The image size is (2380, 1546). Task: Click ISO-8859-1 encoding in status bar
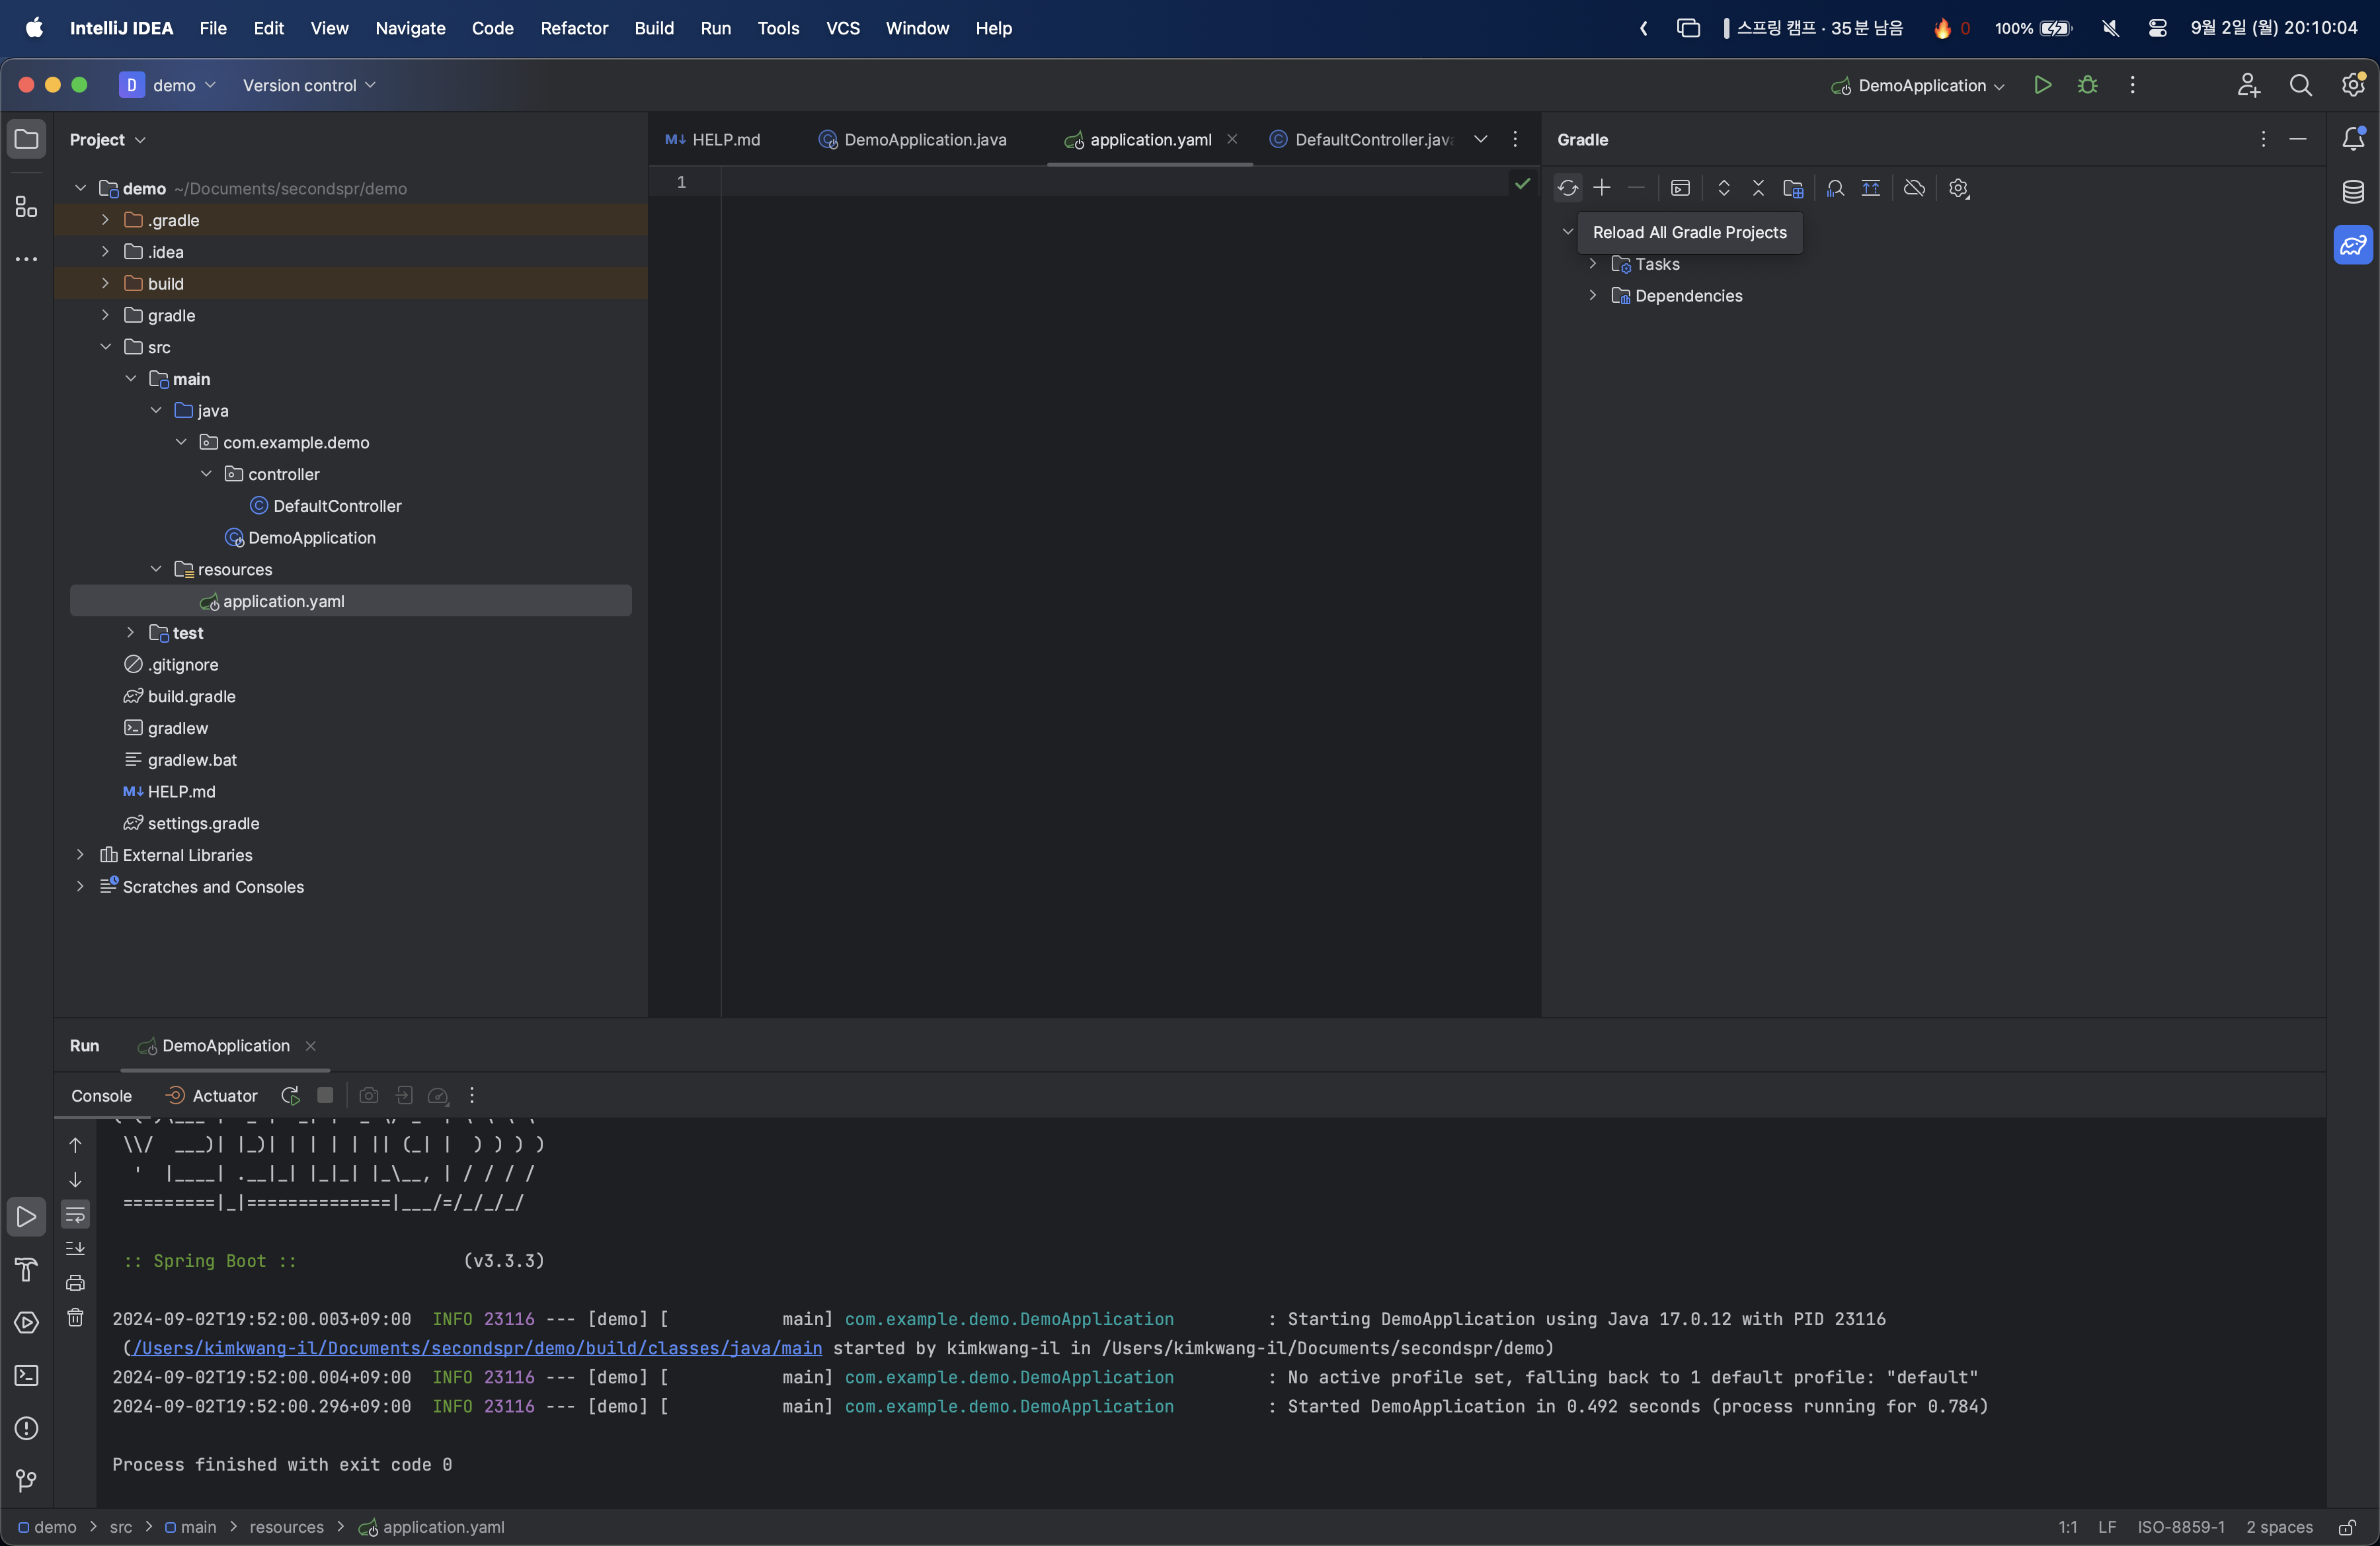[2180, 1527]
